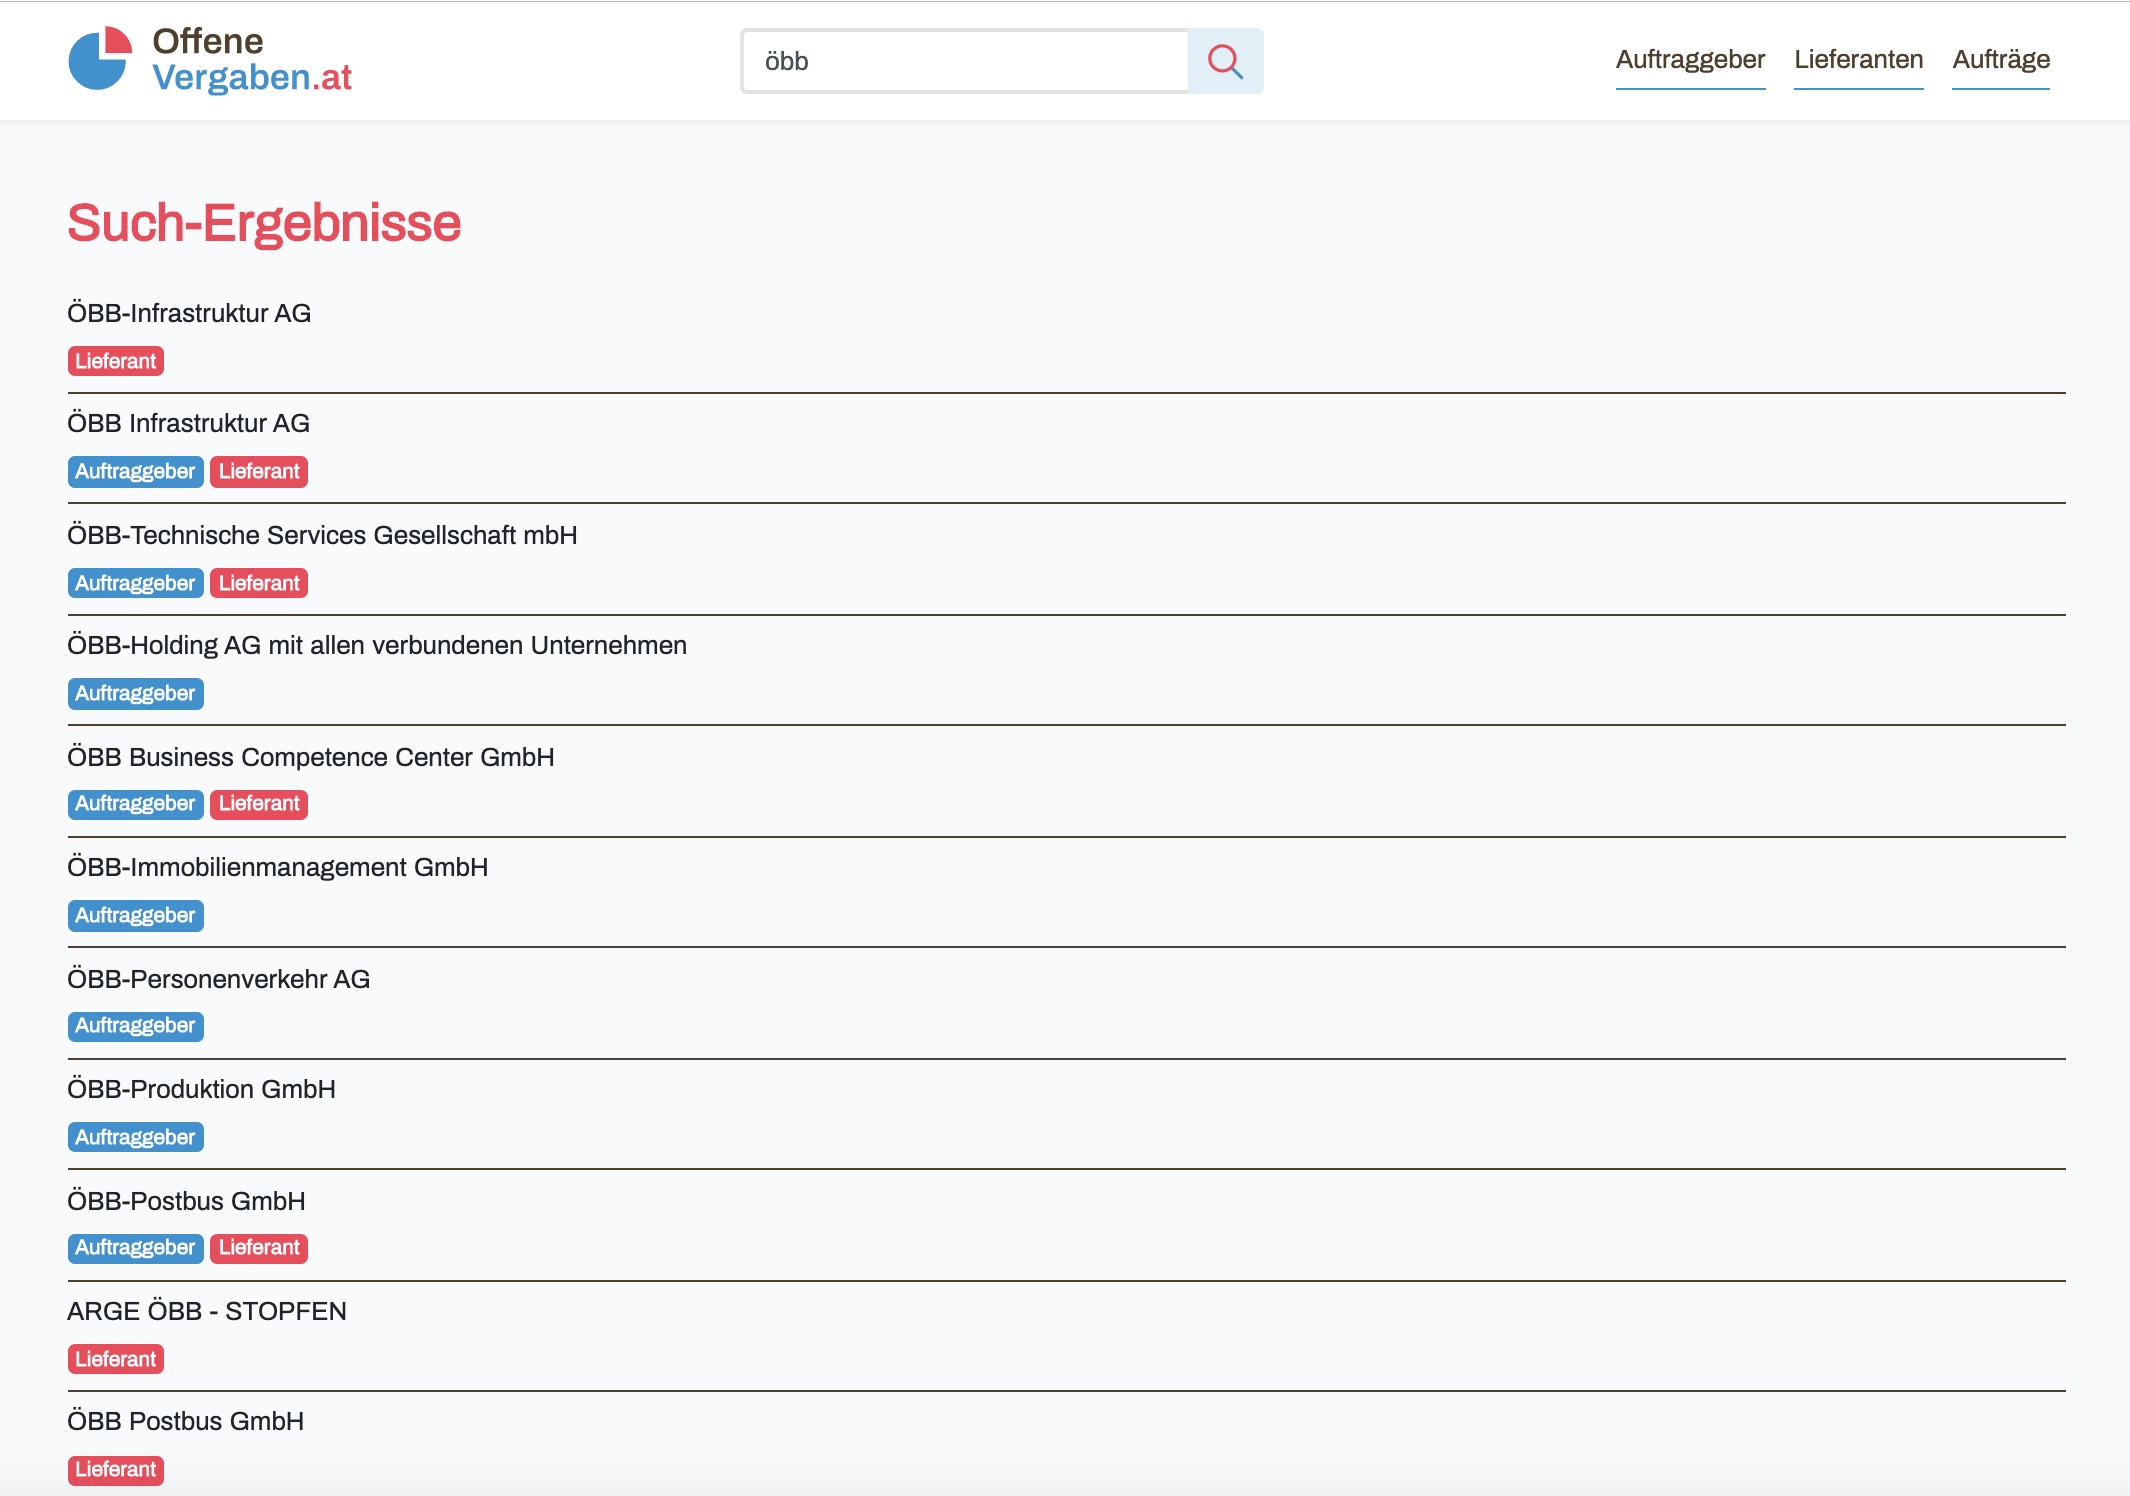The width and height of the screenshot is (2130, 1496).
Task: Click Lieferant badge under ARGE ÖBB - STOPFEN
Action: pyautogui.click(x=116, y=1359)
